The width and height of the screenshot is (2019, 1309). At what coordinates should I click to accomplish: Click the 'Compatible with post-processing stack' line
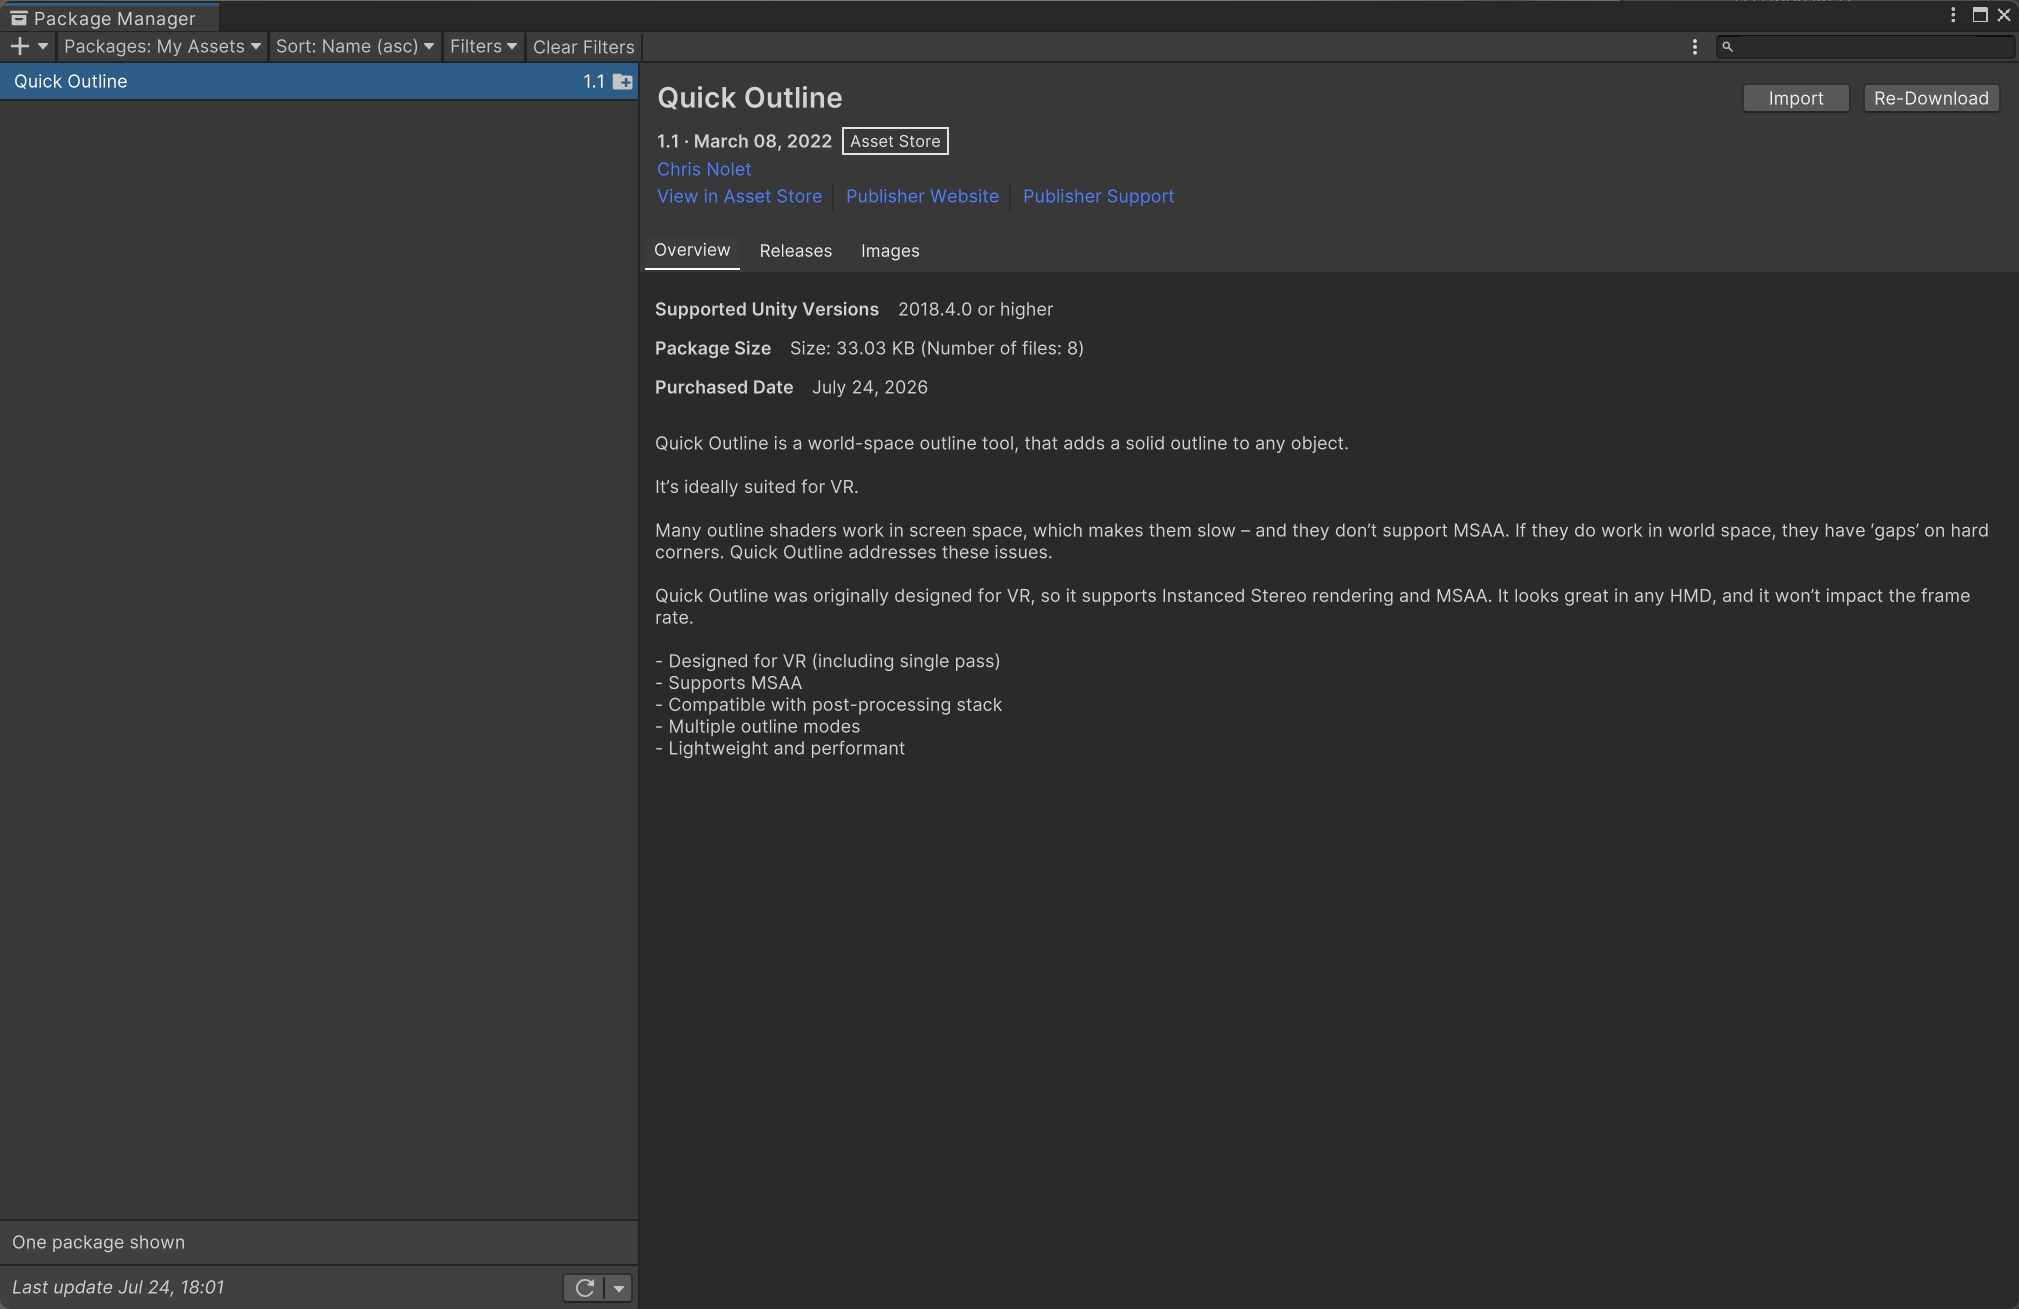click(828, 705)
